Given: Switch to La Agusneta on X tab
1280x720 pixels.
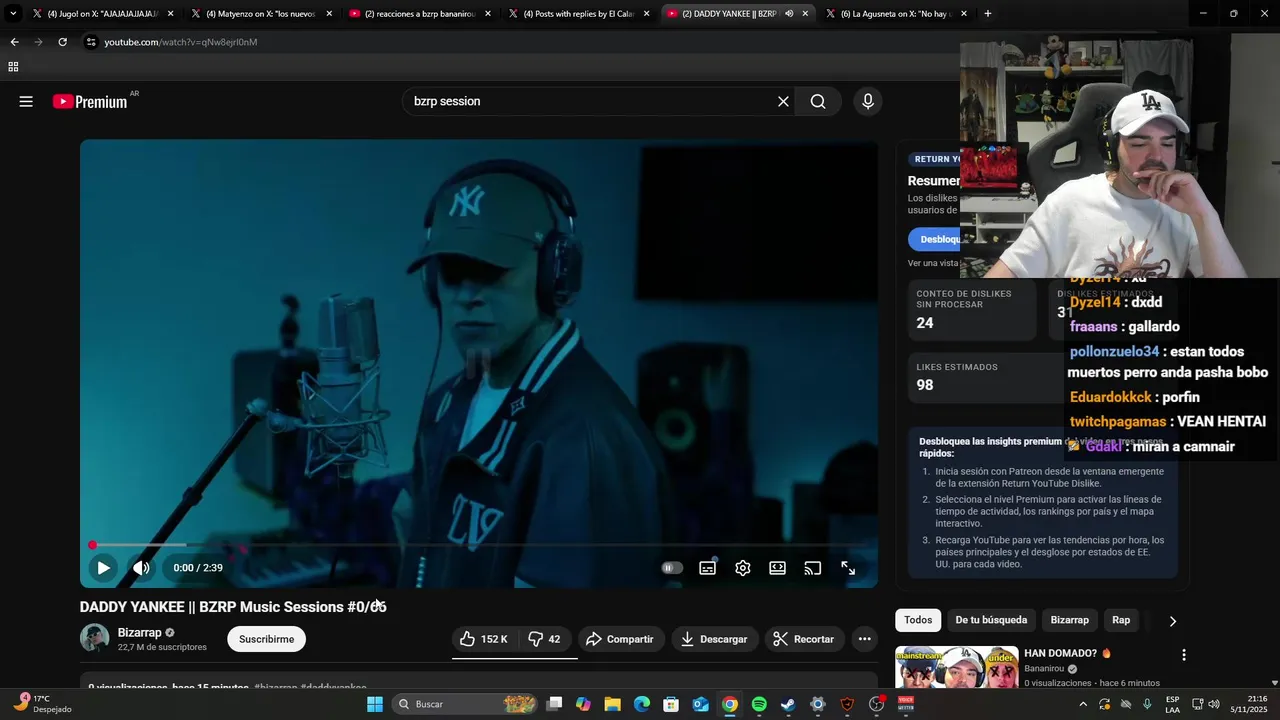Looking at the screenshot, I should click(896, 14).
